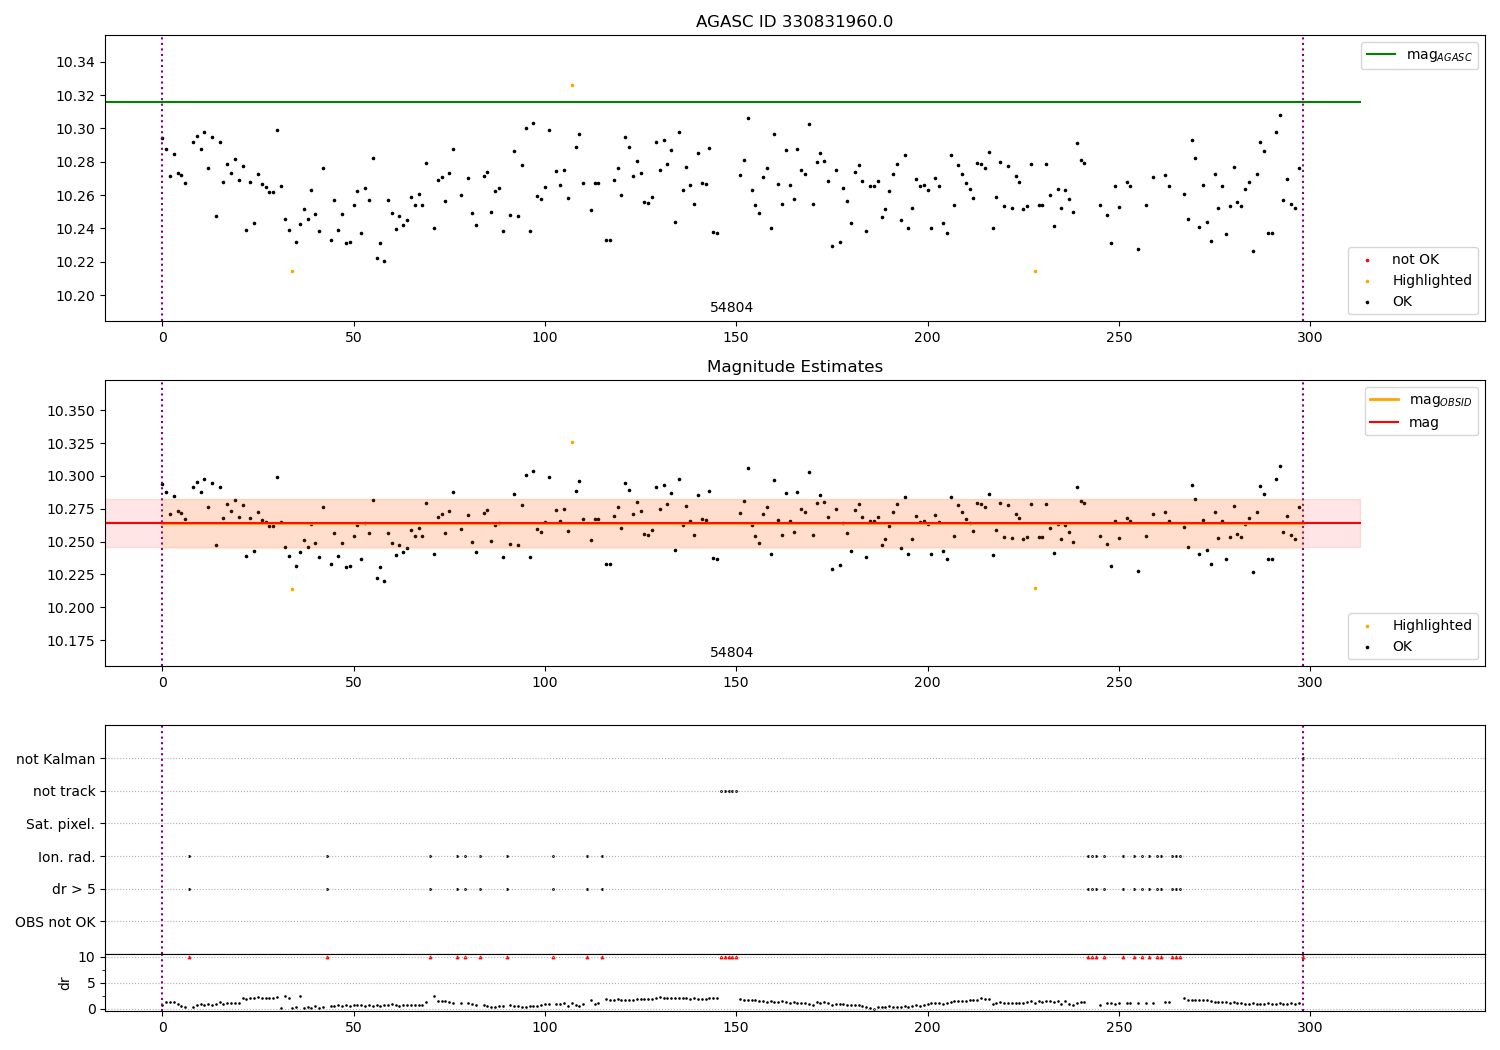Viewport: 1500px width, 1050px height.
Task: Click the 'OBS not OK' axis label
Action: (56, 922)
